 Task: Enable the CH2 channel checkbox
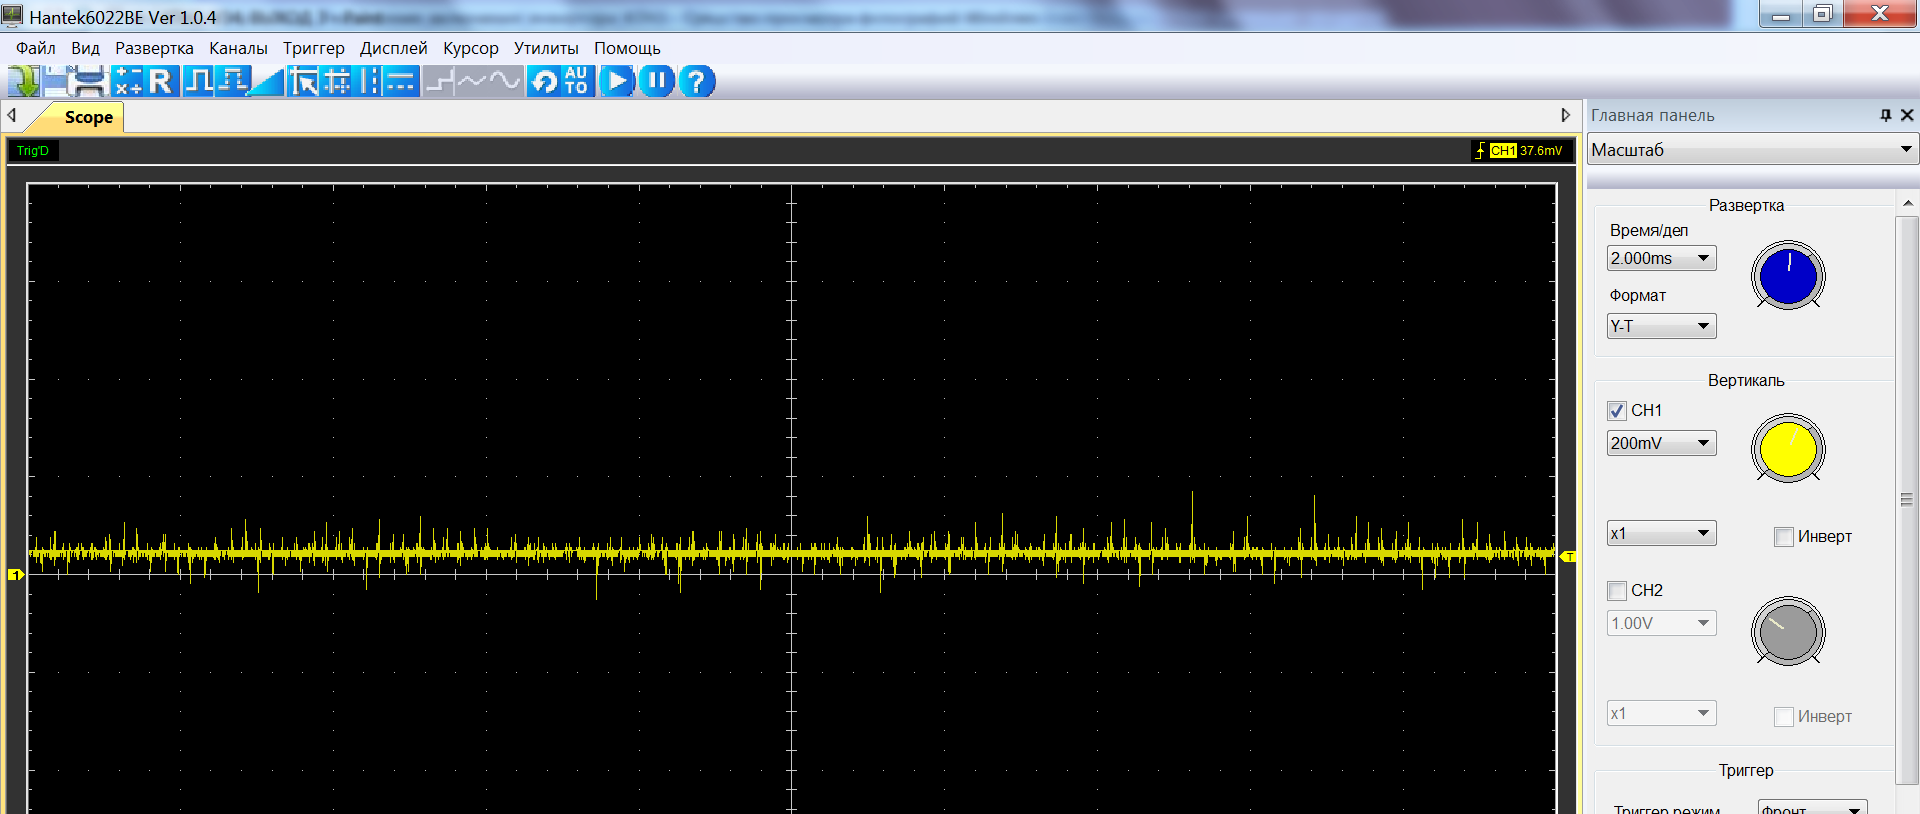pyautogui.click(x=1617, y=591)
